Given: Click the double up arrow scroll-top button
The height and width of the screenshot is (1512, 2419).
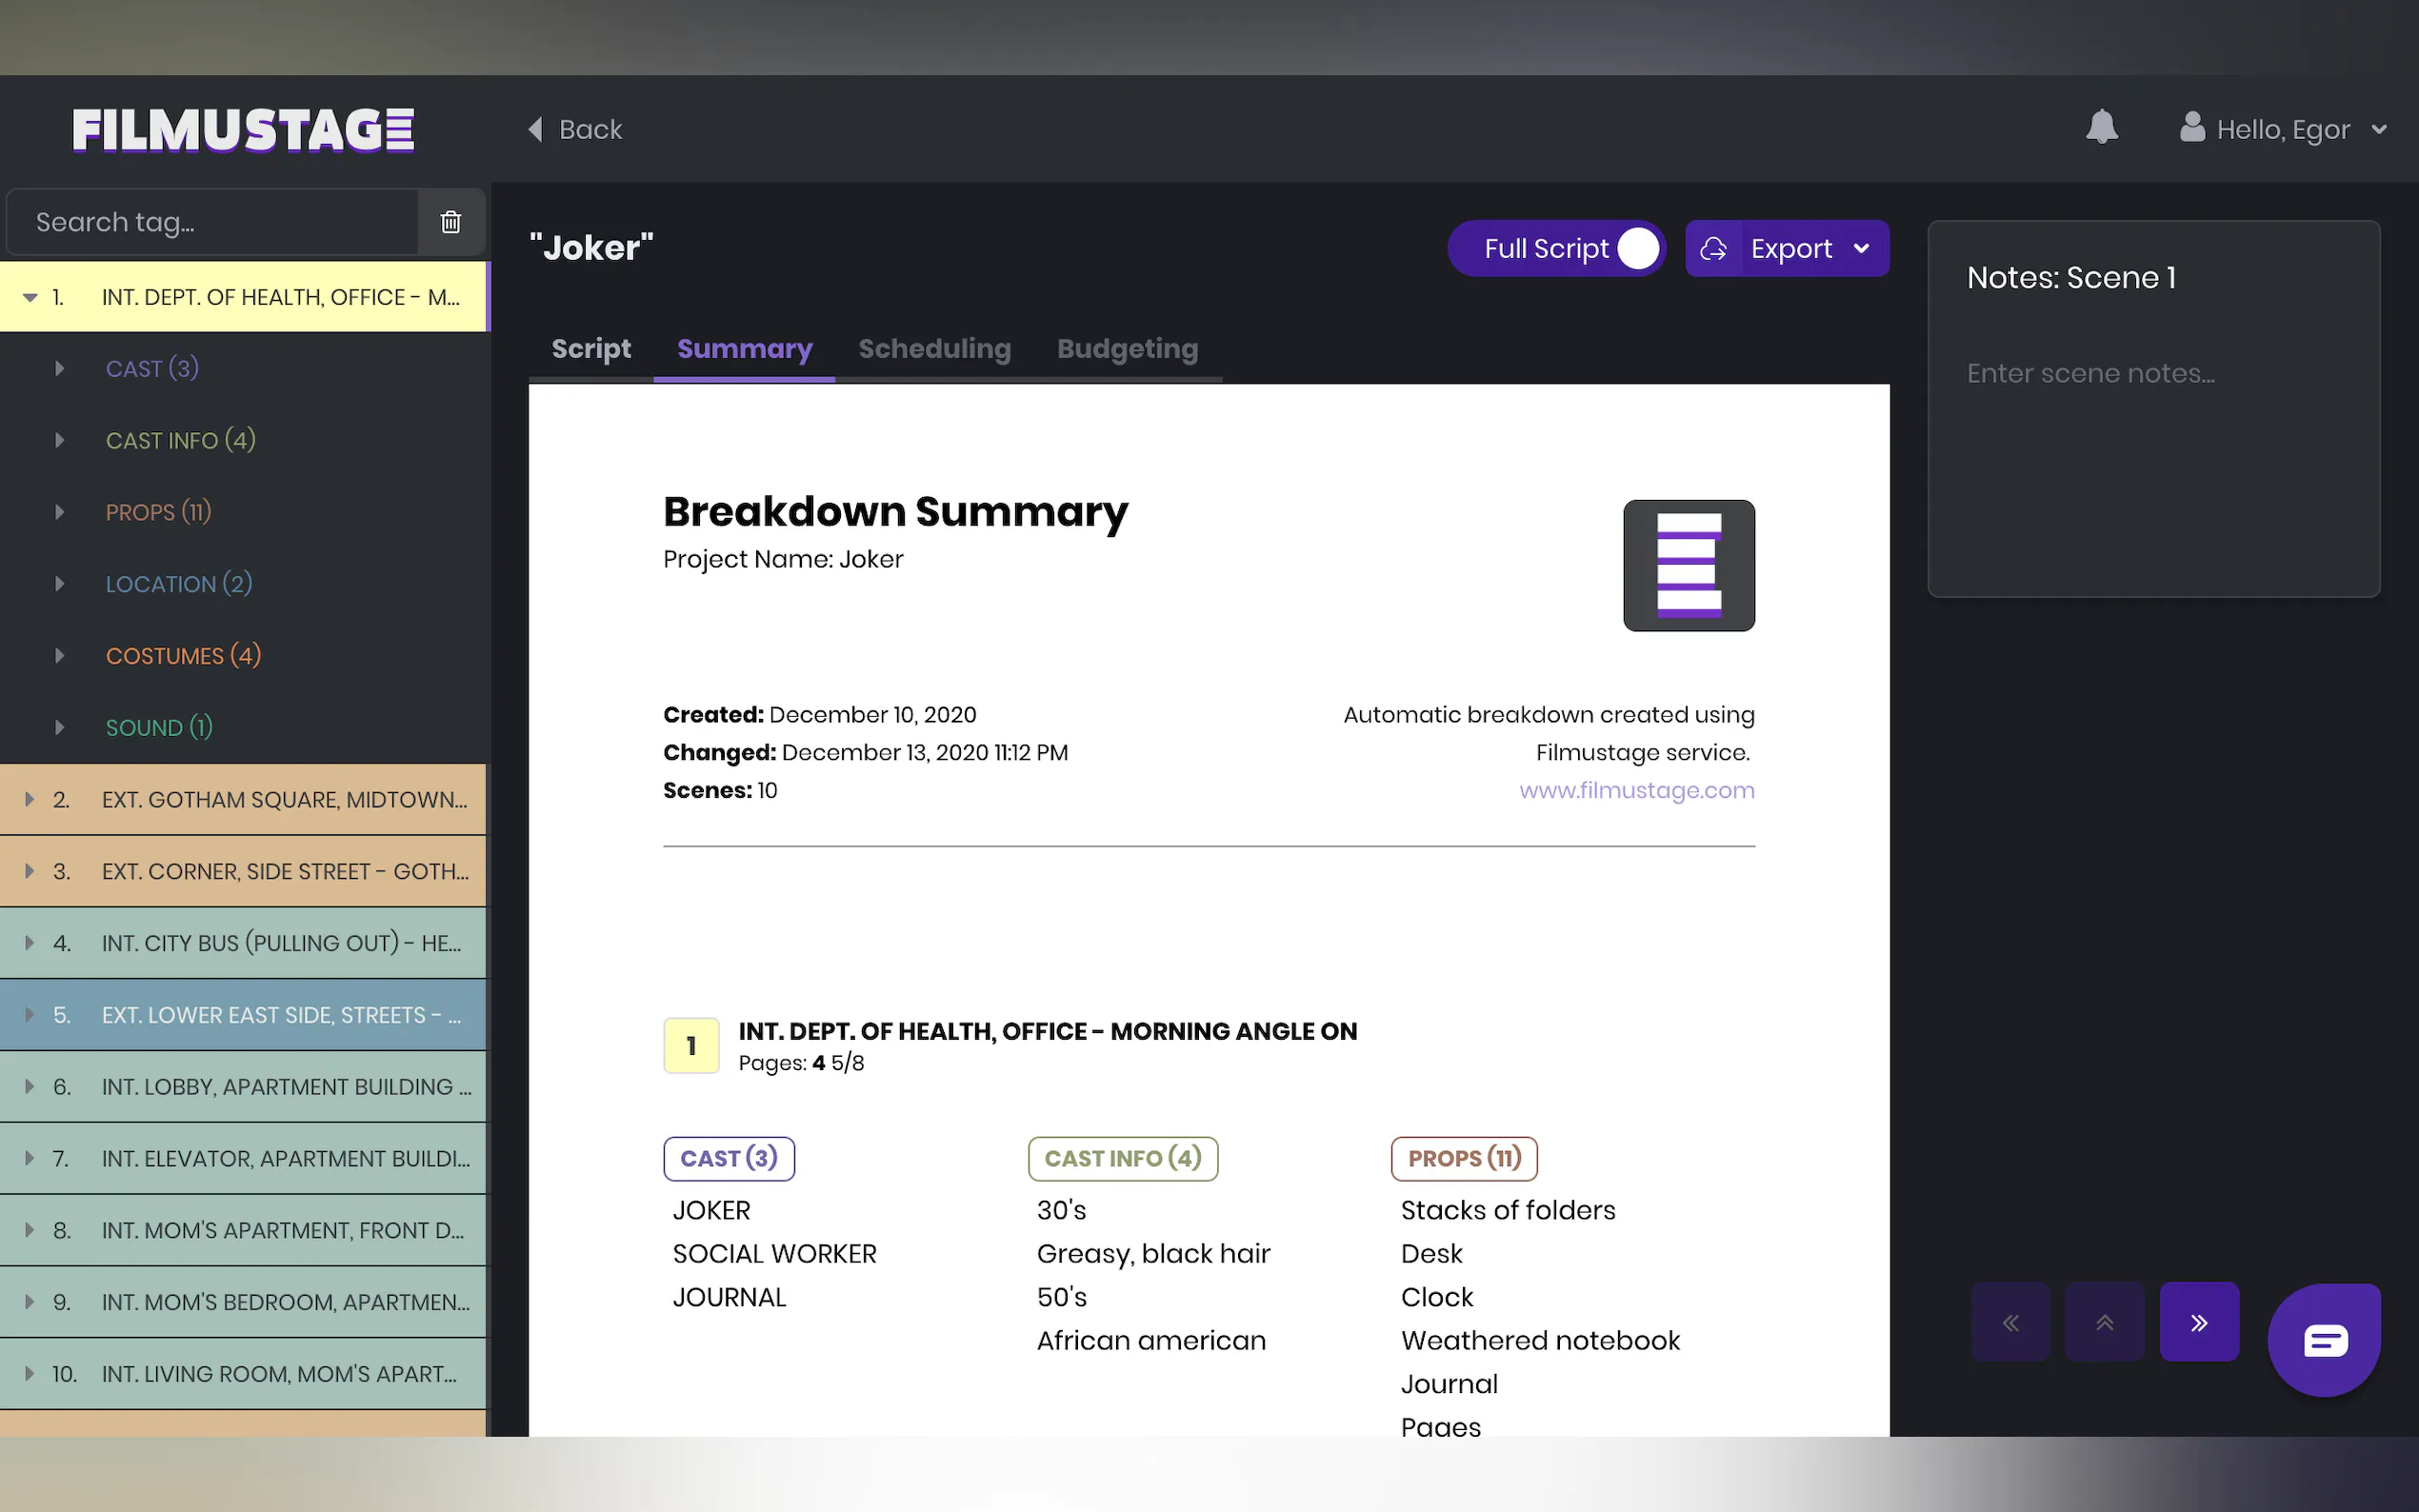Looking at the screenshot, I should click(x=2104, y=1323).
